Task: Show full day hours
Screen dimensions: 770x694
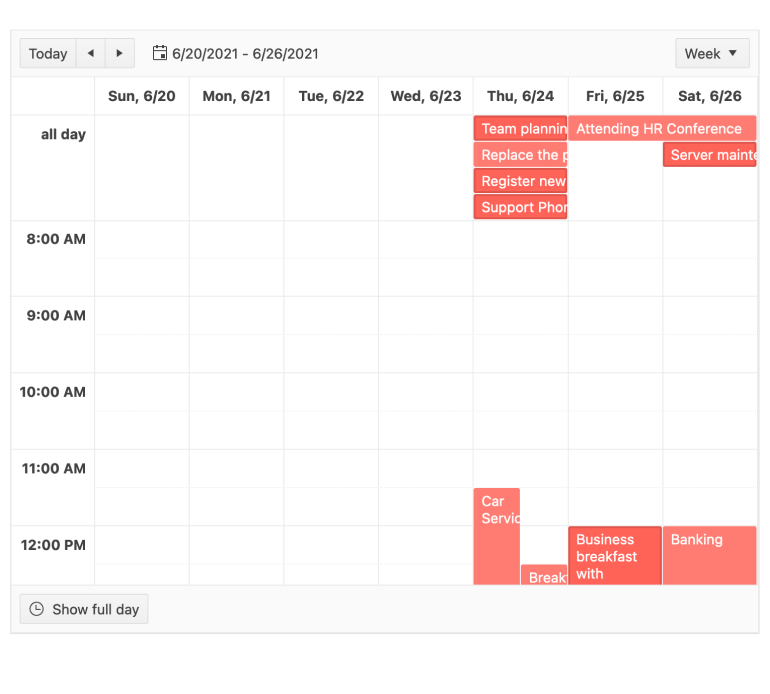Action: point(84,609)
